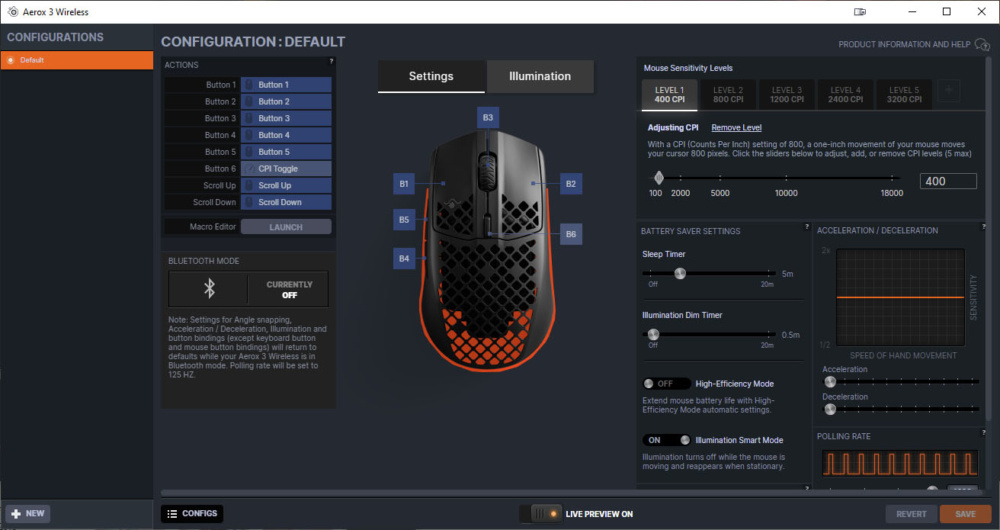Image resolution: width=1000 pixels, height=530 pixels.
Task: Click the window mode icon in title bar
Action: coord(860,11)
